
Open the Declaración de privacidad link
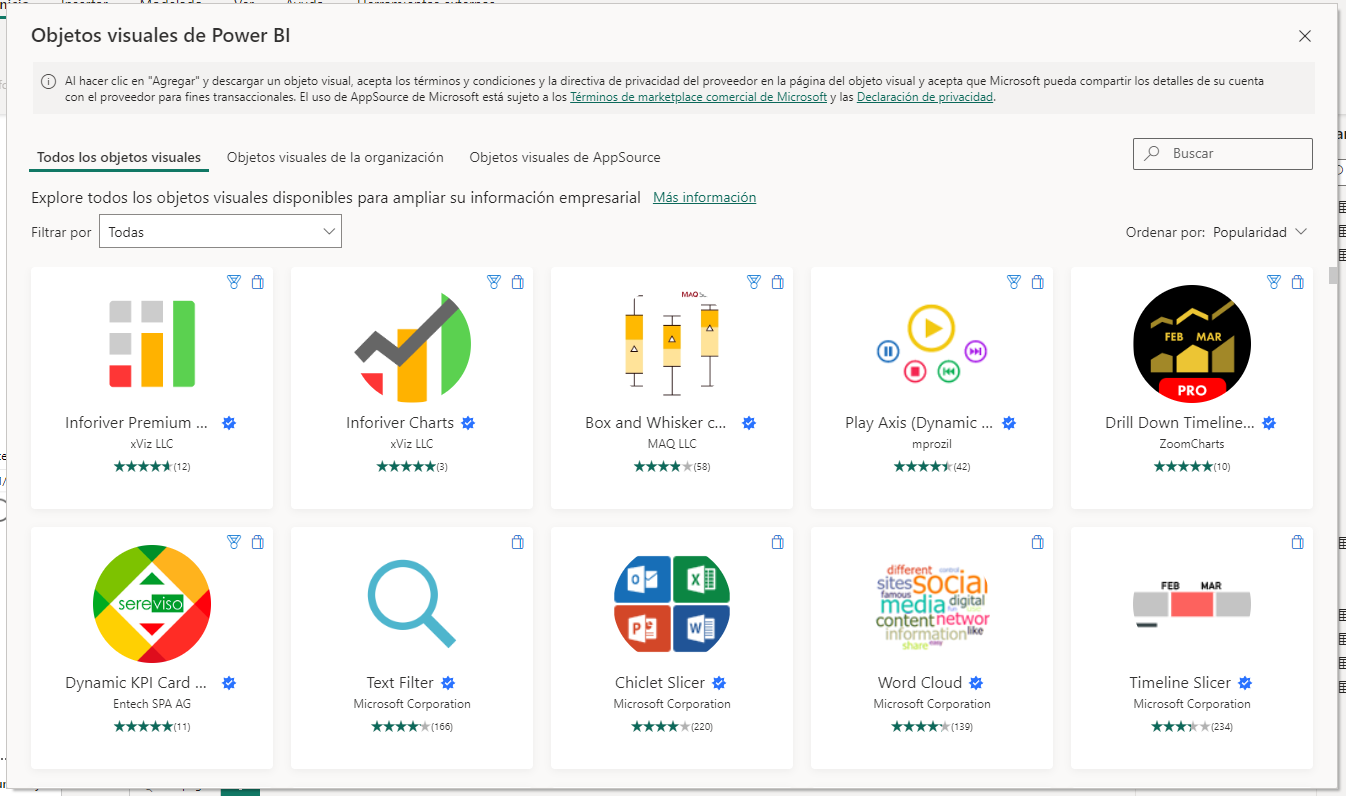pyautogui.click(x=924, y=98)
